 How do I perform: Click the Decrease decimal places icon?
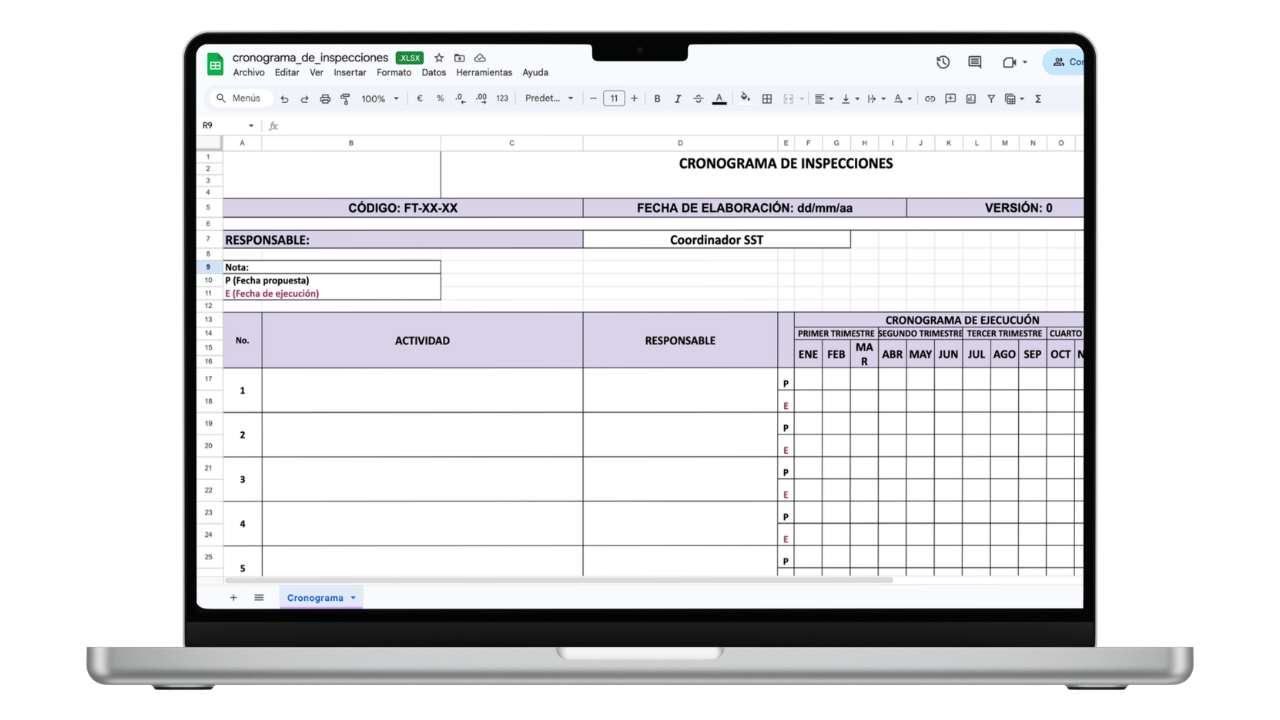pos(459,98)
